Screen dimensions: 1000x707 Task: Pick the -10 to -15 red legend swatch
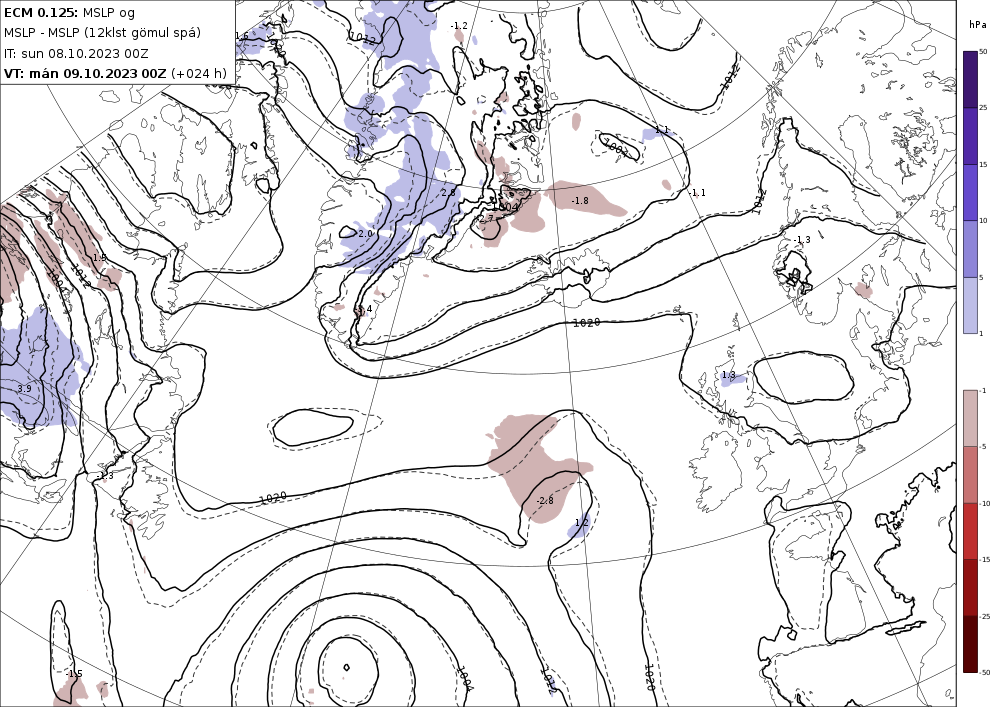(970, 531)
